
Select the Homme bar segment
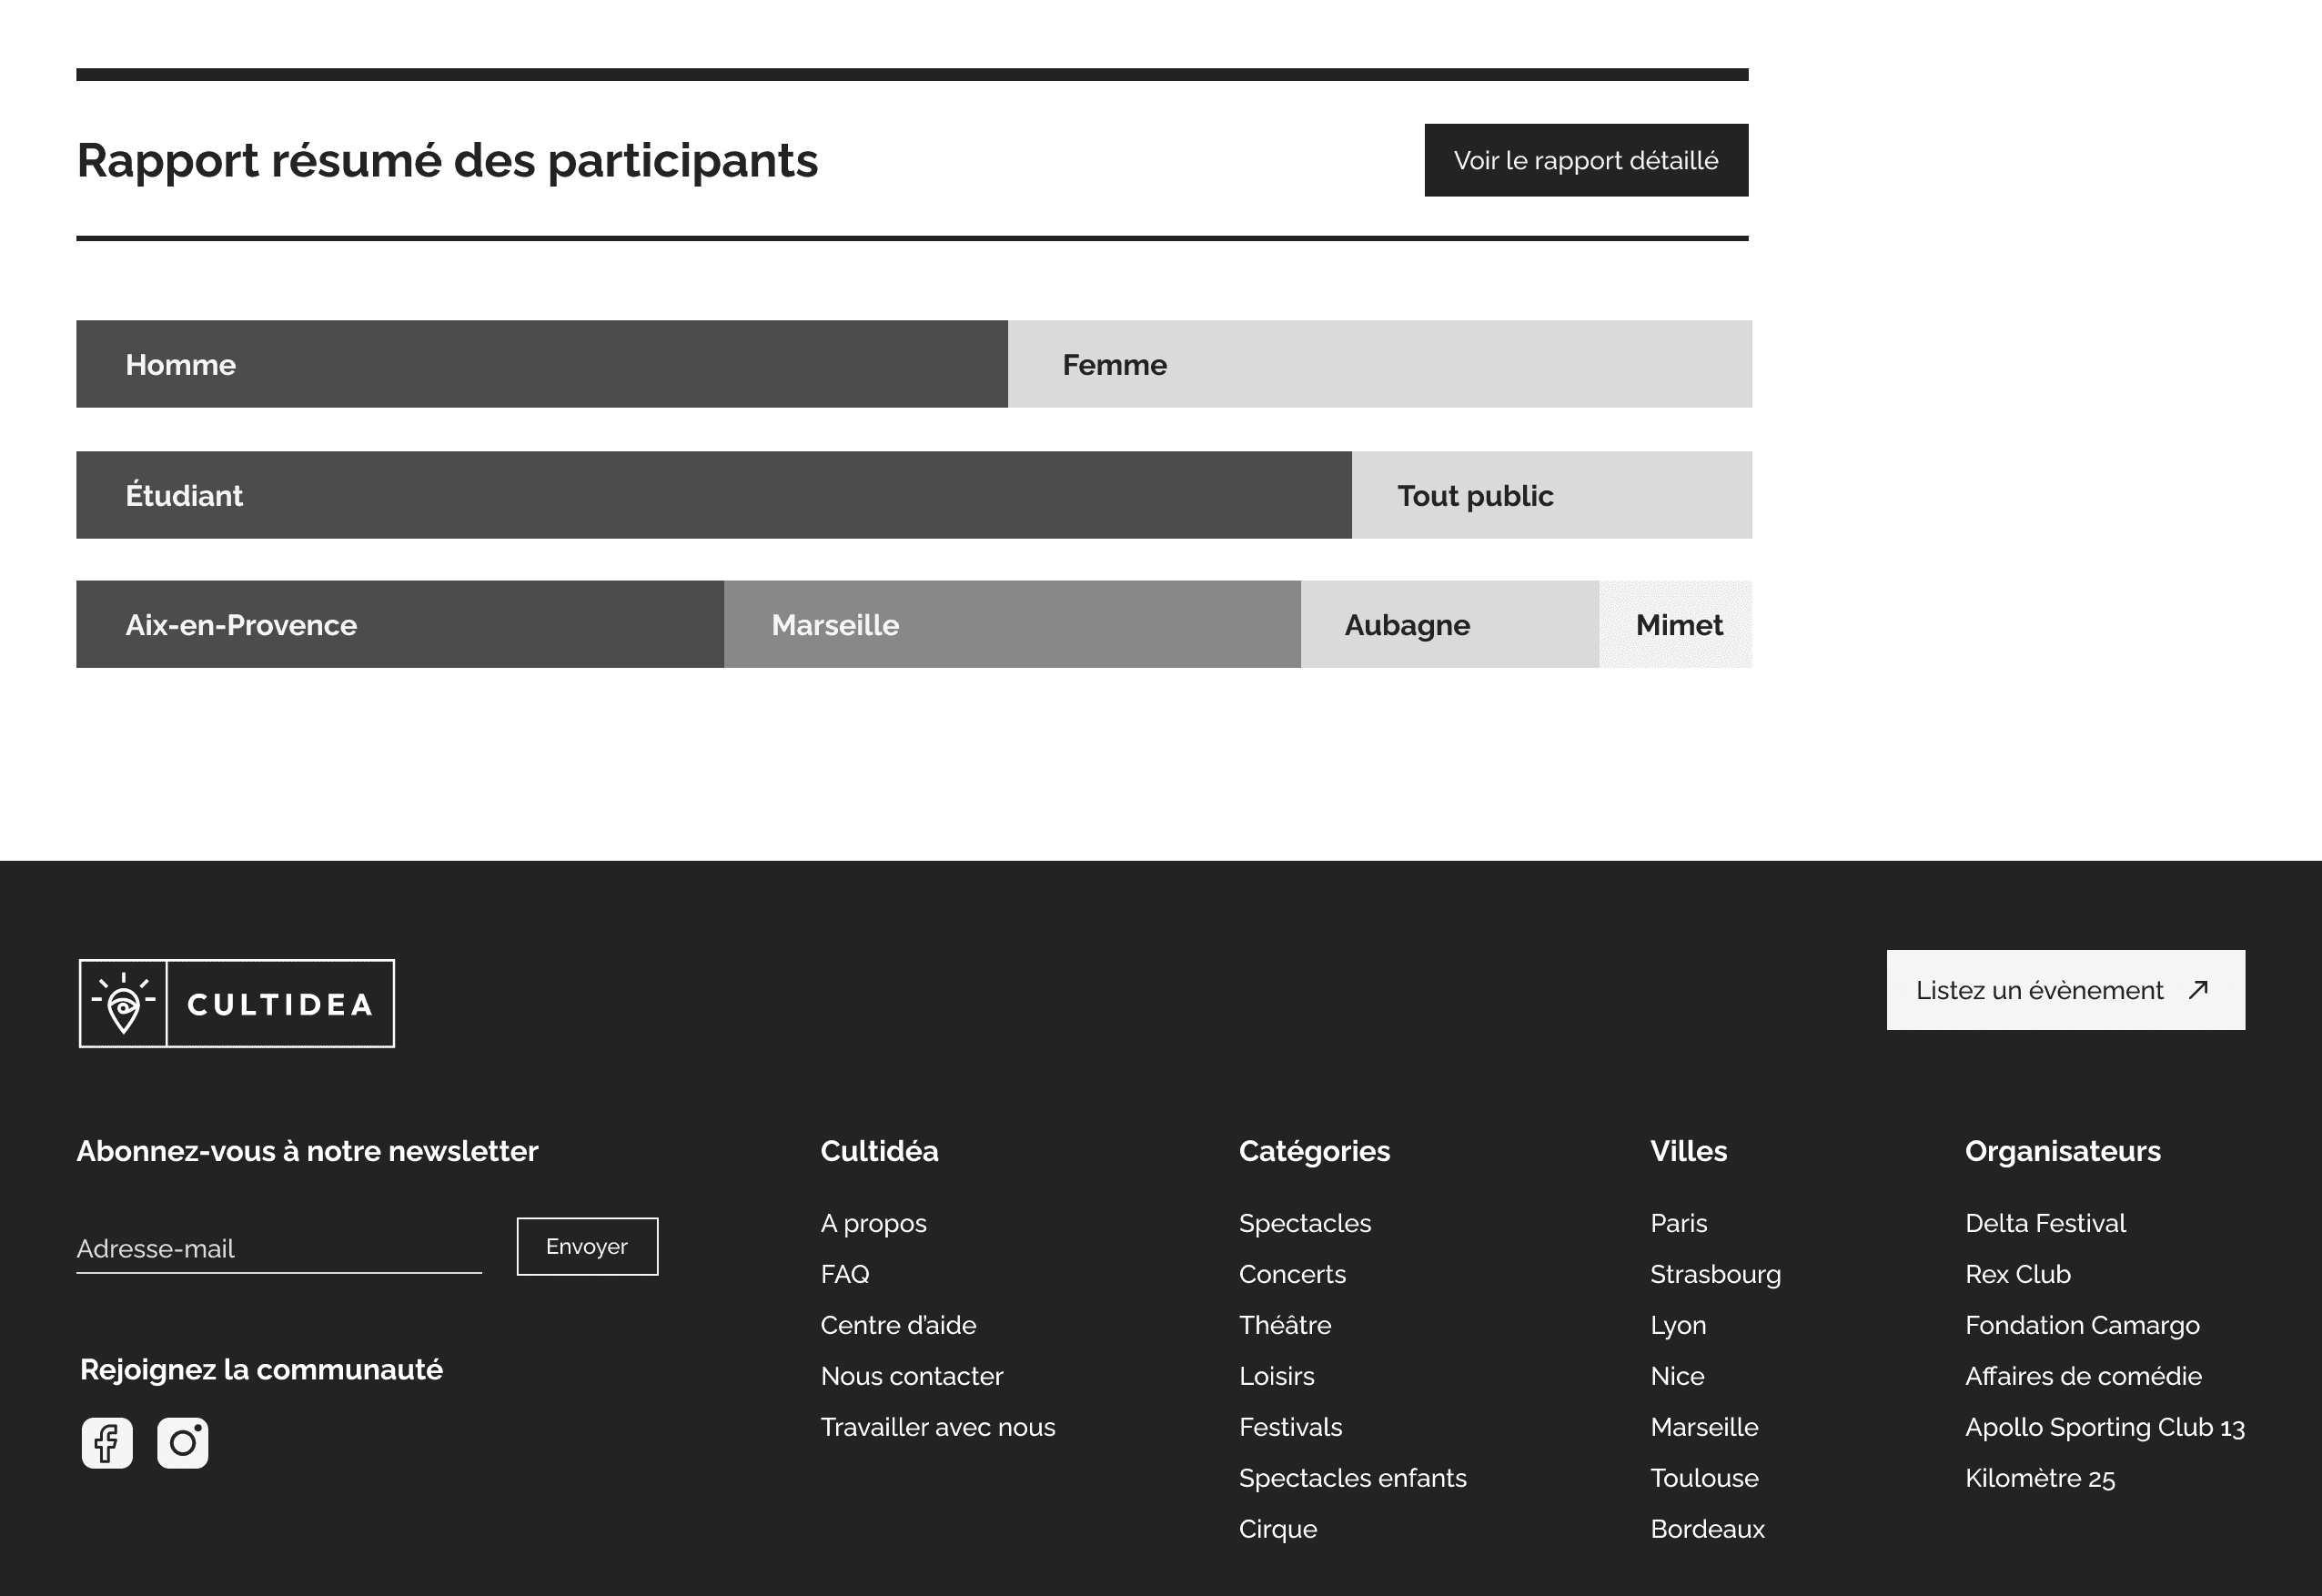tap(541, 364)
